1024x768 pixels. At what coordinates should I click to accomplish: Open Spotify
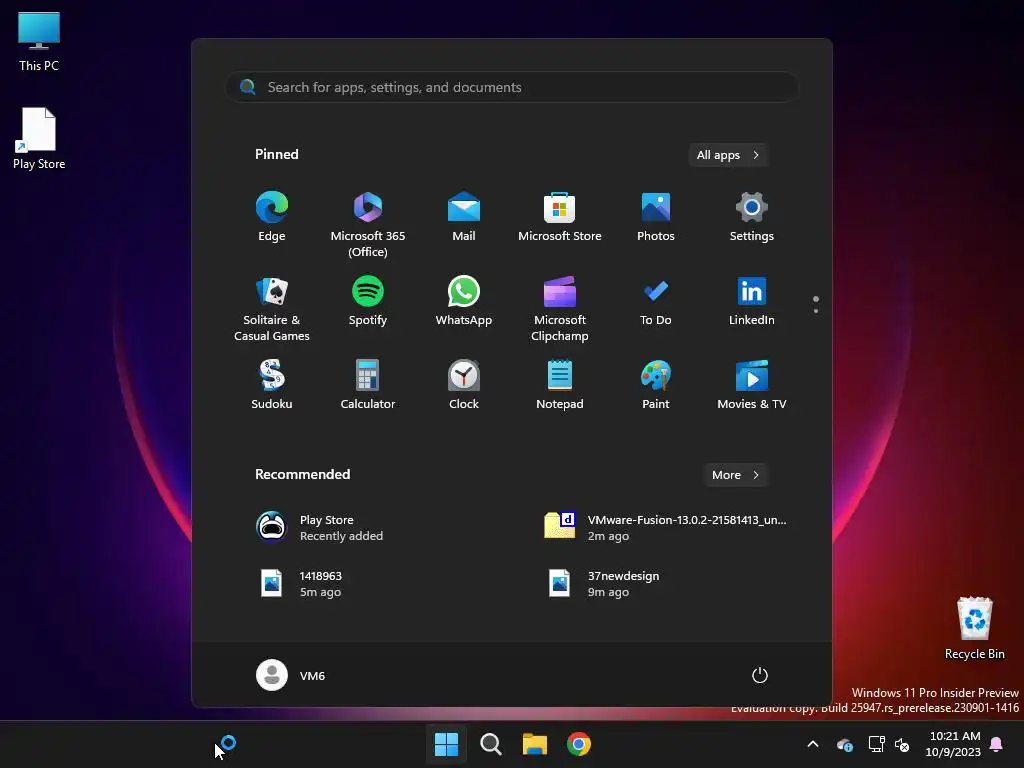pos(368,301)
